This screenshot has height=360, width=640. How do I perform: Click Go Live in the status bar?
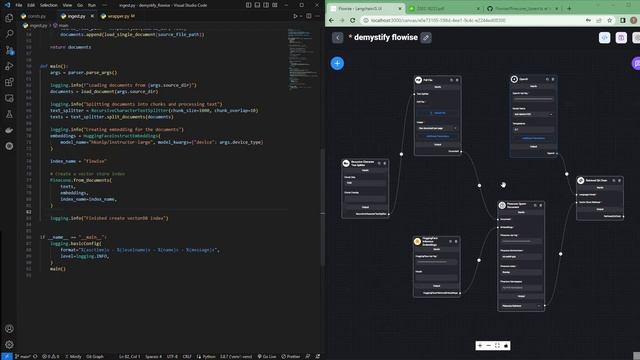coord(267,356)
